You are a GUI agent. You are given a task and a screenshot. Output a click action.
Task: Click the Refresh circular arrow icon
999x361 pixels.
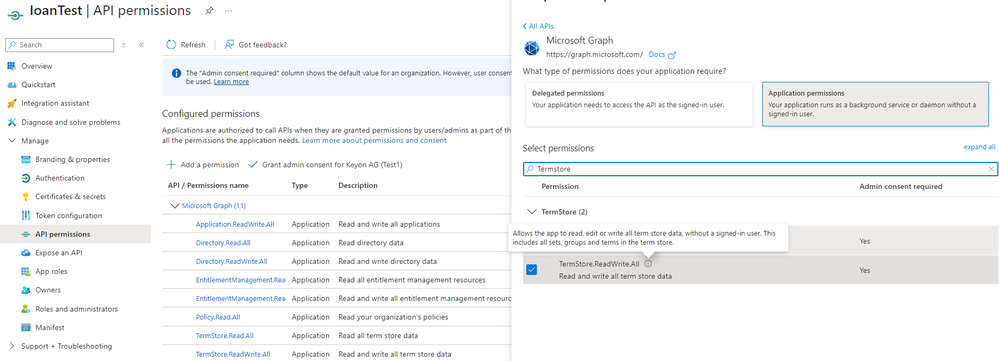[x=171, y=45]
